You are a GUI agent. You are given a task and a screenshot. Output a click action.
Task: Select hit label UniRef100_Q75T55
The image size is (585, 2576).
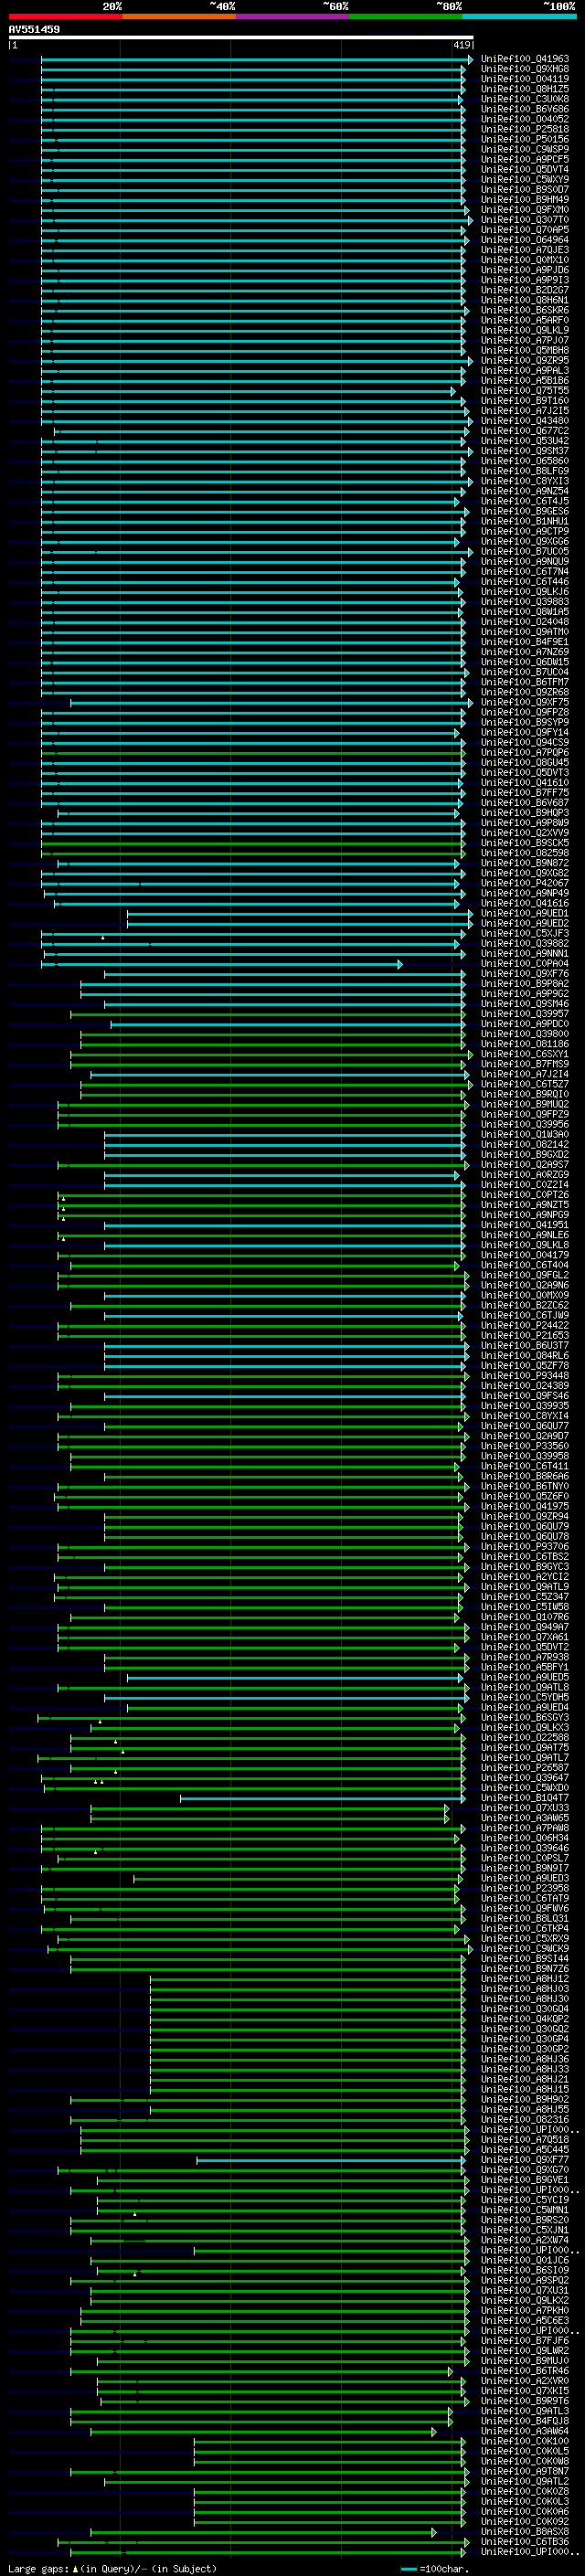pyautogui.click(x=525, y=391)
